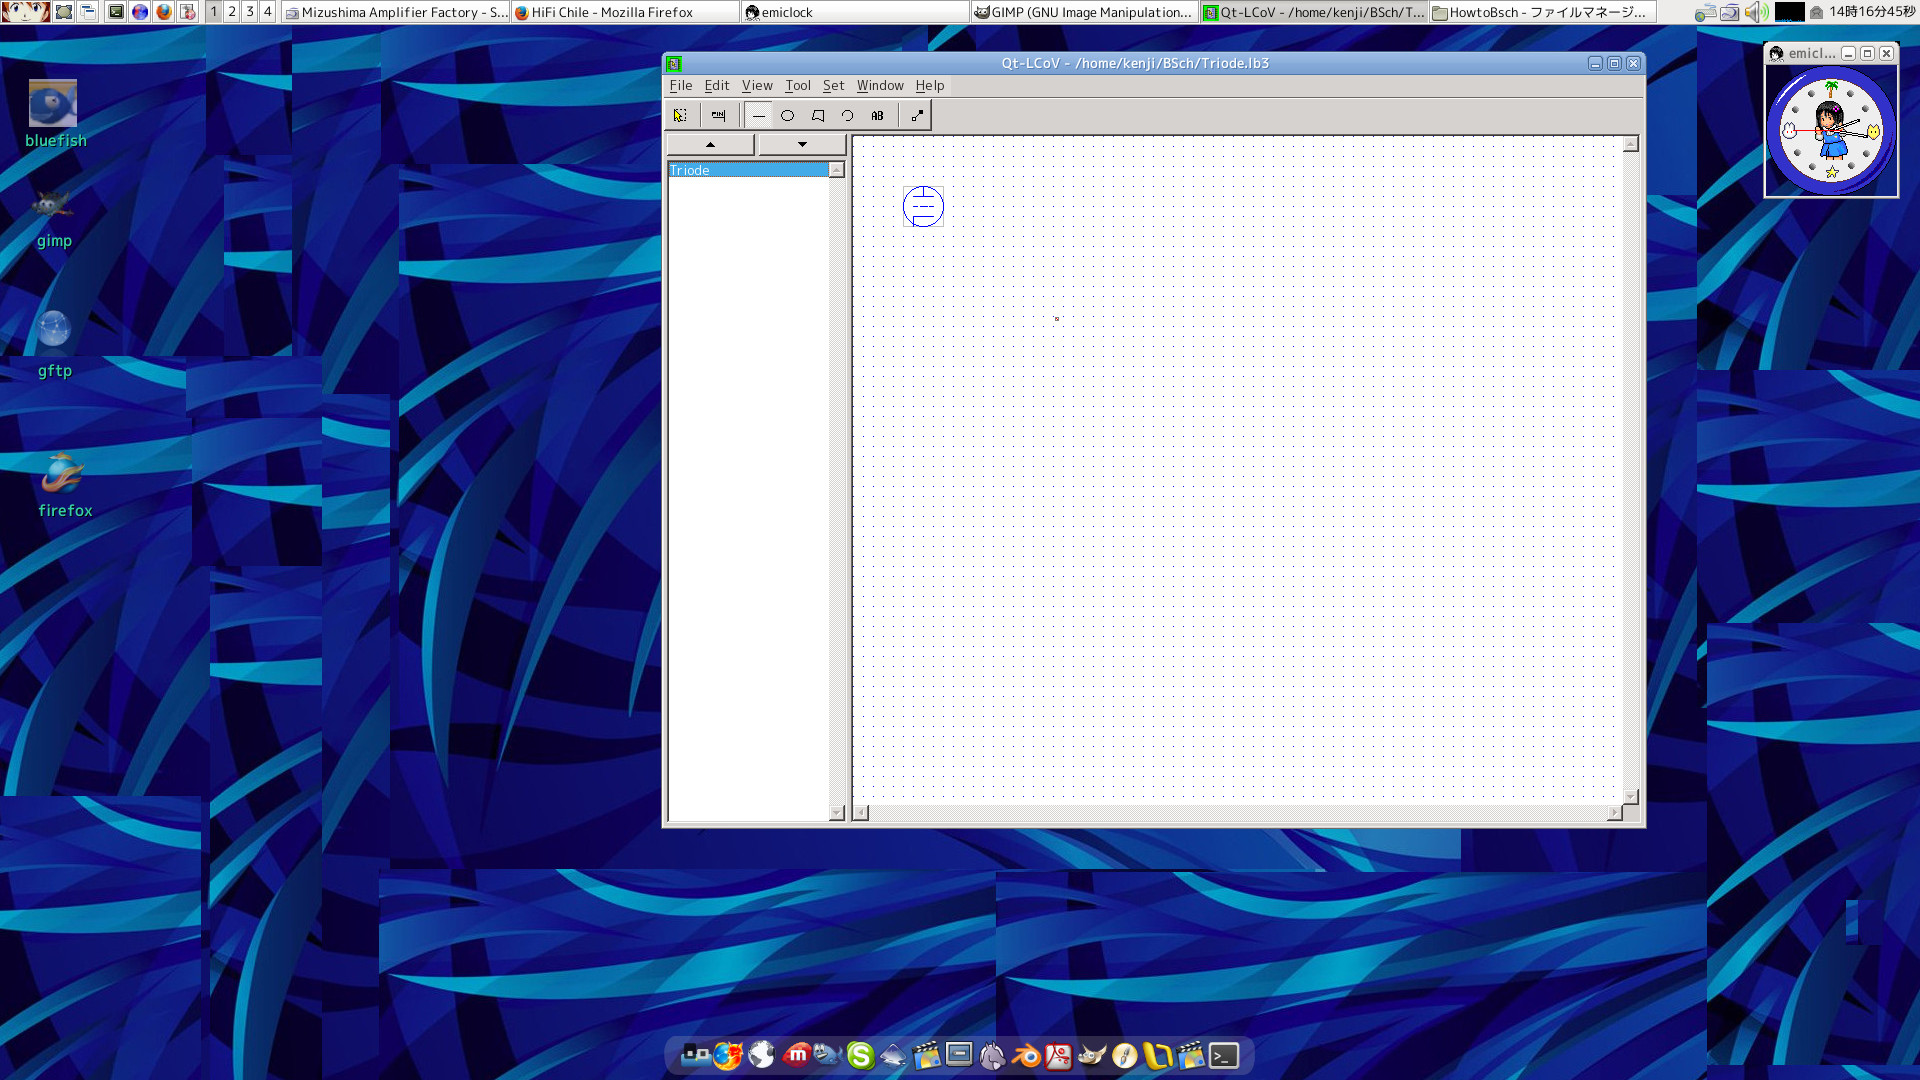
Task: Choose the Ellipse drawing tool
Action: point(788,116)
